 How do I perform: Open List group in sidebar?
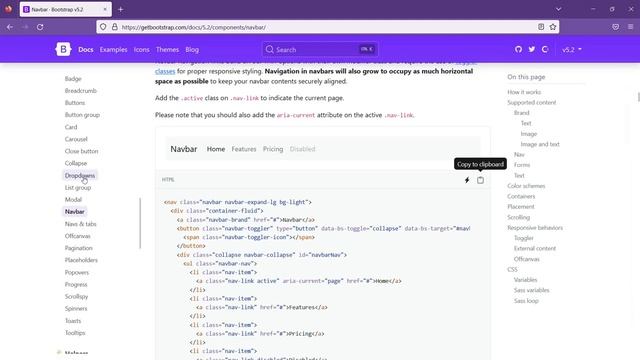[78, 187]
